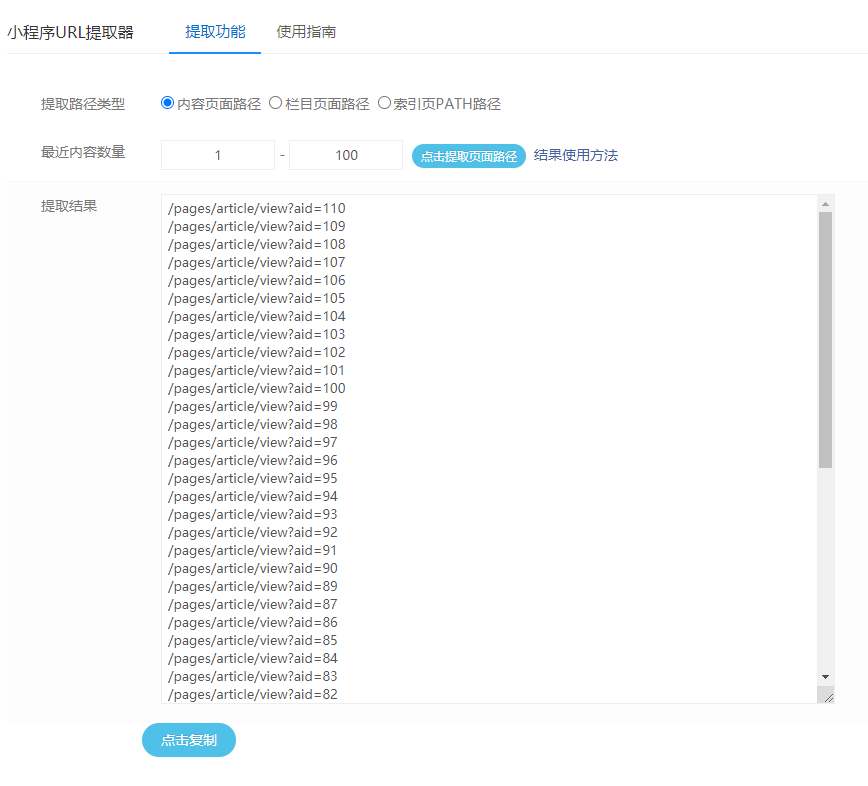This screenshot has height=786, width=868.
Task: Click line /pages/article/view?aid=108
Action: pos(256,245)
